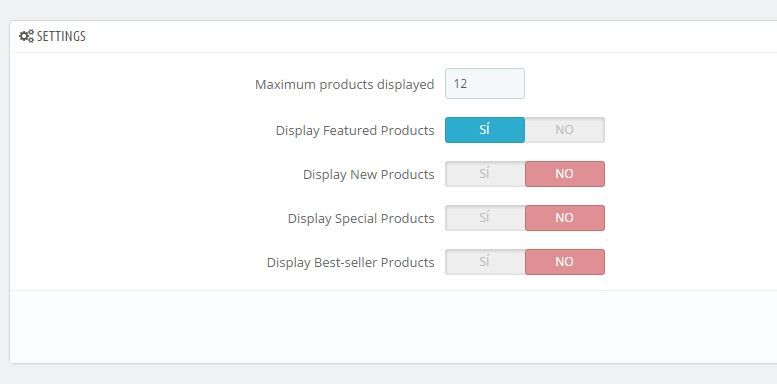Click the Display New Products label
777x384 pixels.
(369, 174)
